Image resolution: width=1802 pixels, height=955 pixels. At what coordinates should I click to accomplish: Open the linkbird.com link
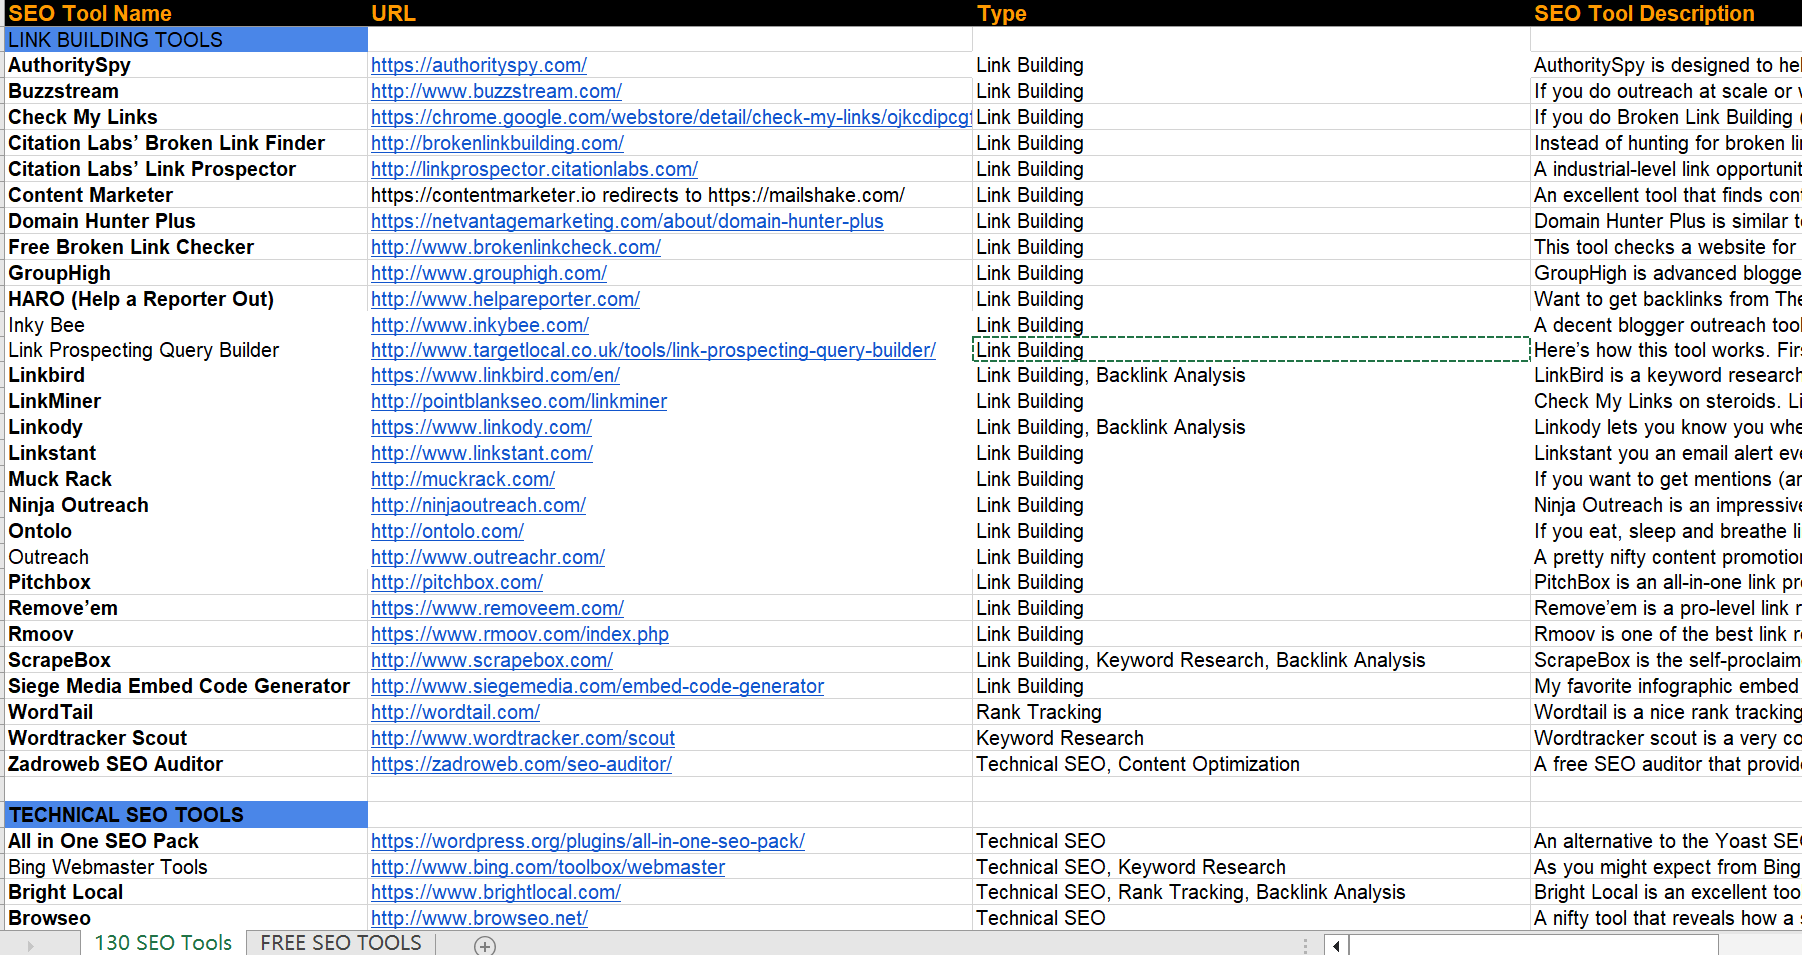[x=495, y=375]
